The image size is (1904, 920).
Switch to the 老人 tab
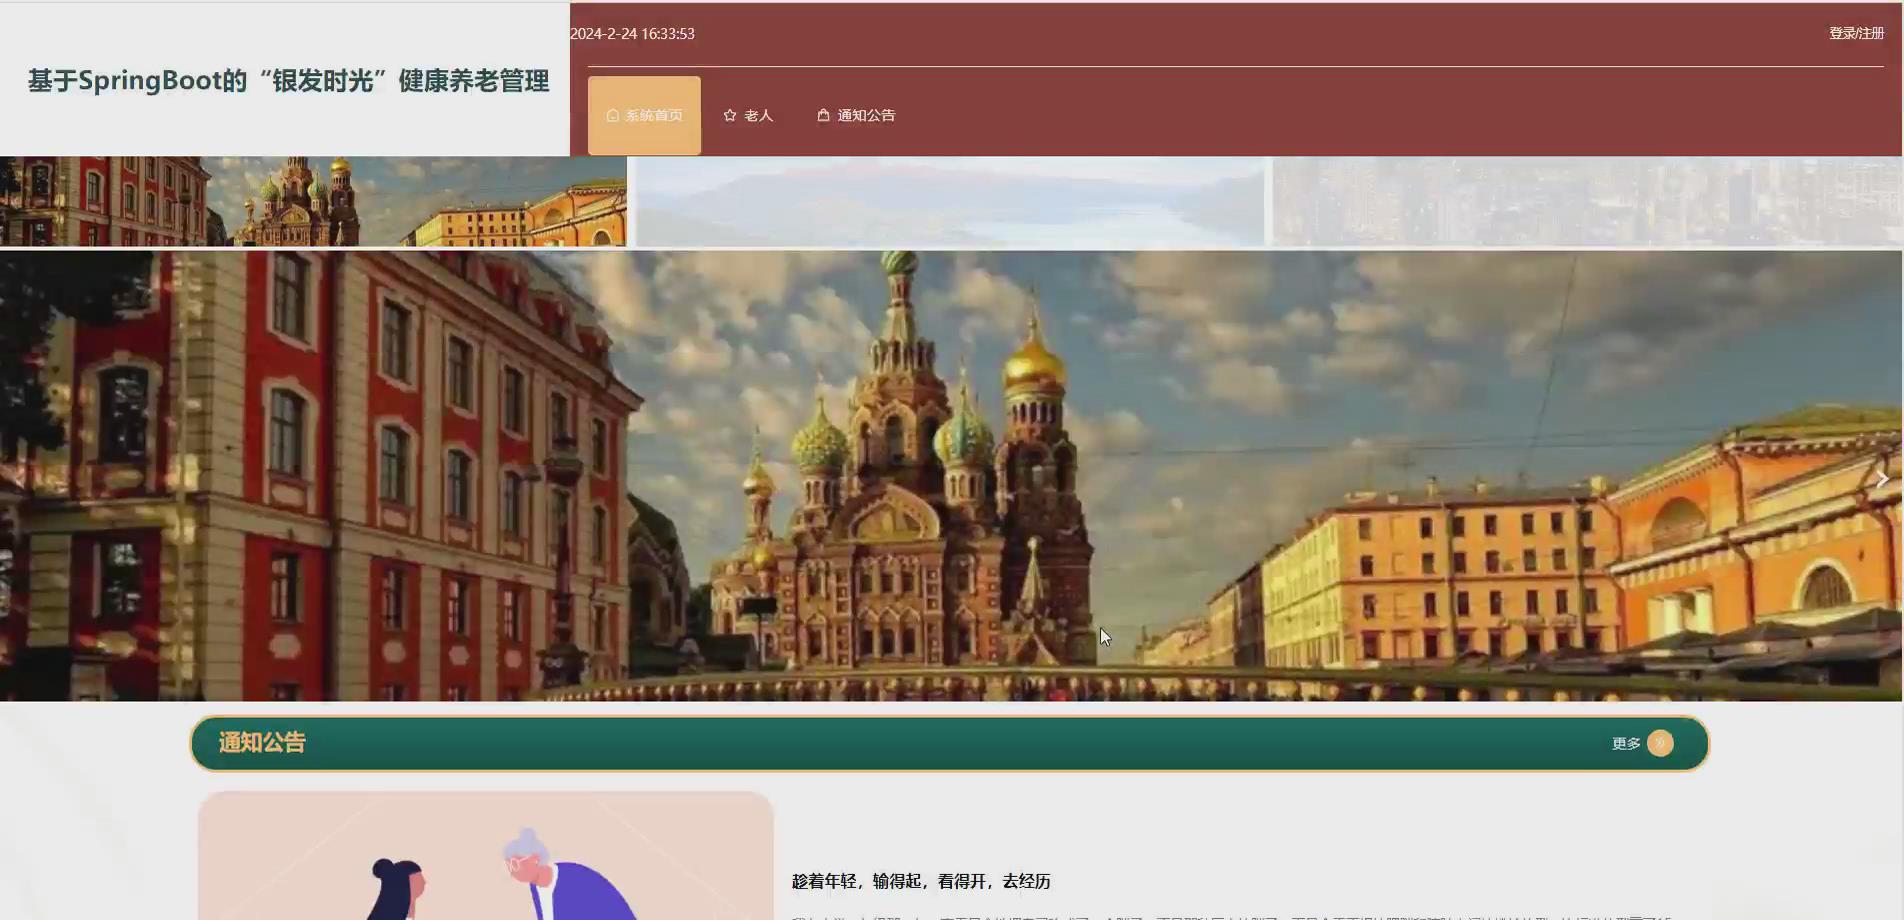click(x=756, y=115)
